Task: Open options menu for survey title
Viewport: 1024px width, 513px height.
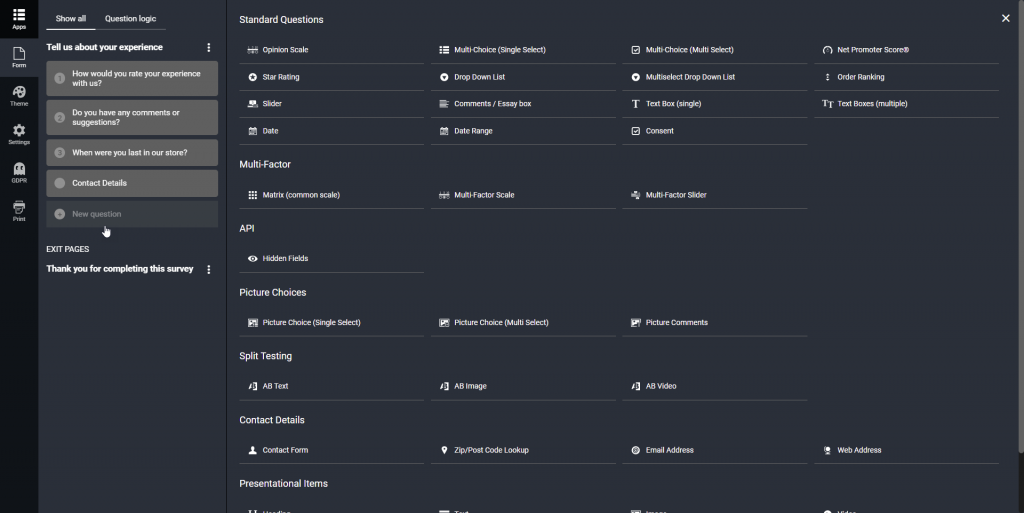Action: coord(209,48)
